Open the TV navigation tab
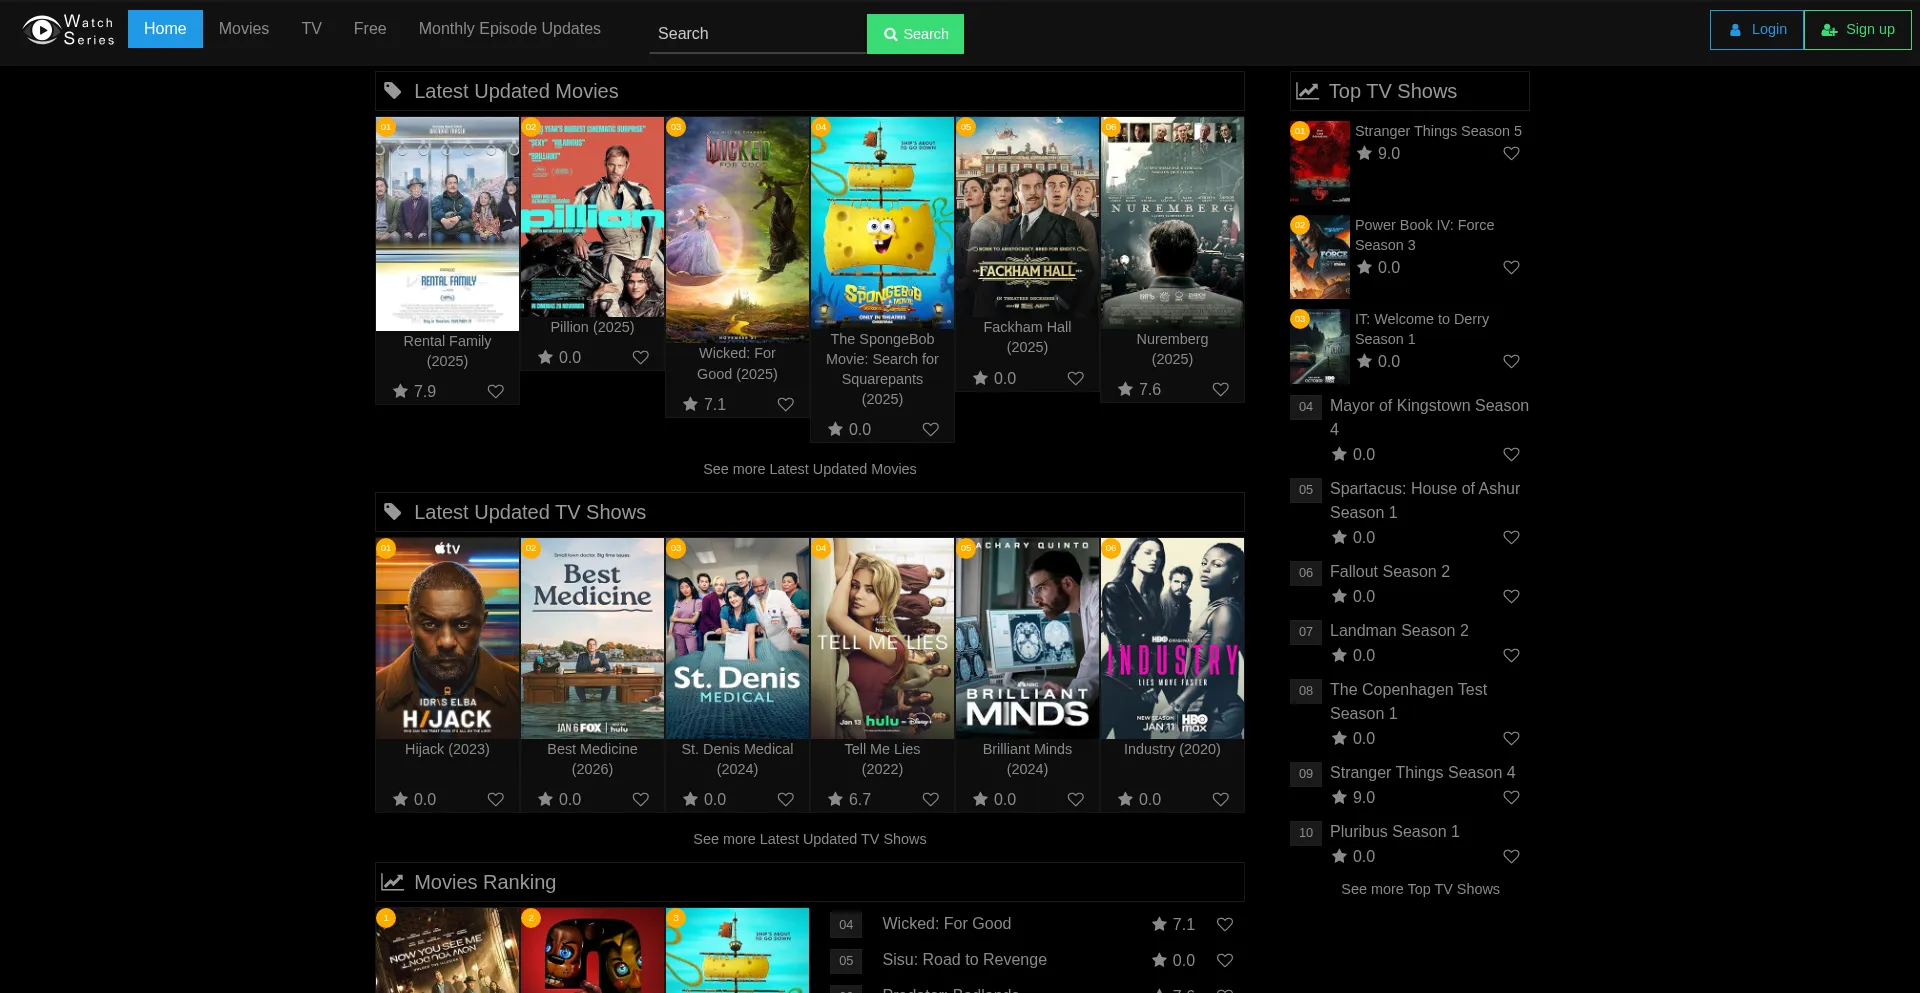 [x=311, y=29]
